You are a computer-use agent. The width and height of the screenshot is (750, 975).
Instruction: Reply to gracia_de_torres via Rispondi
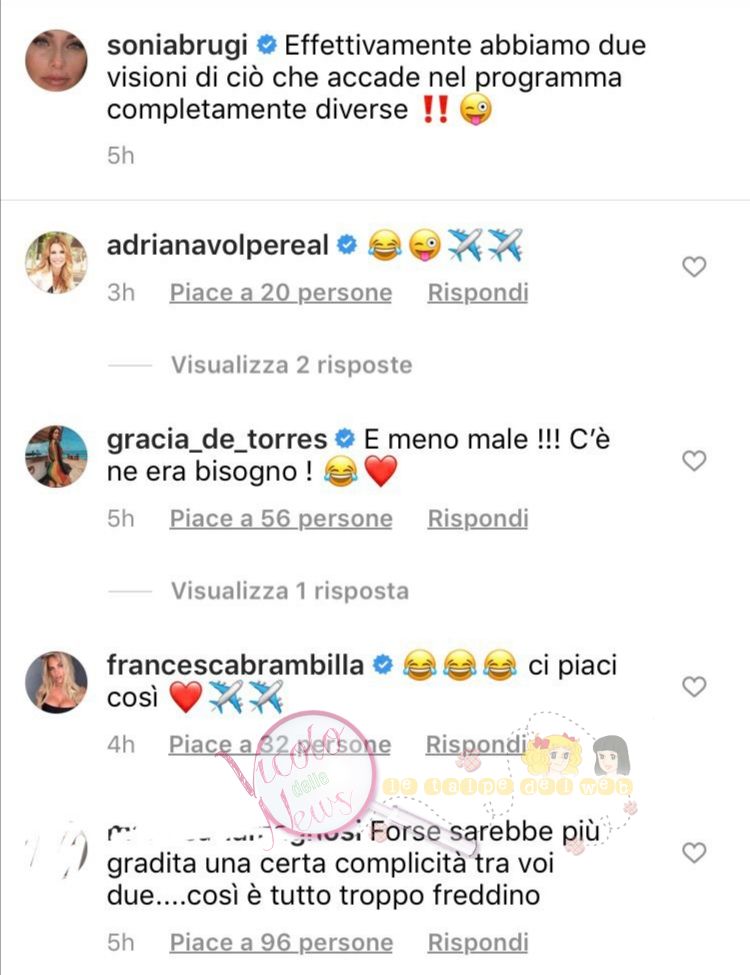(478, 518)
